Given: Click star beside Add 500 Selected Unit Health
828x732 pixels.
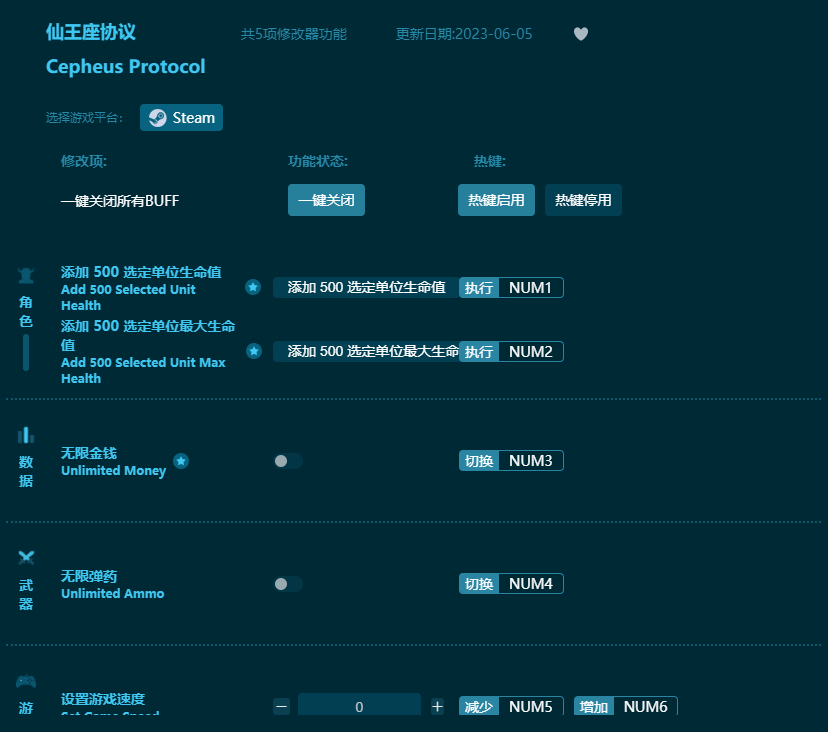Looking at the screenshot, I should 253,287.
